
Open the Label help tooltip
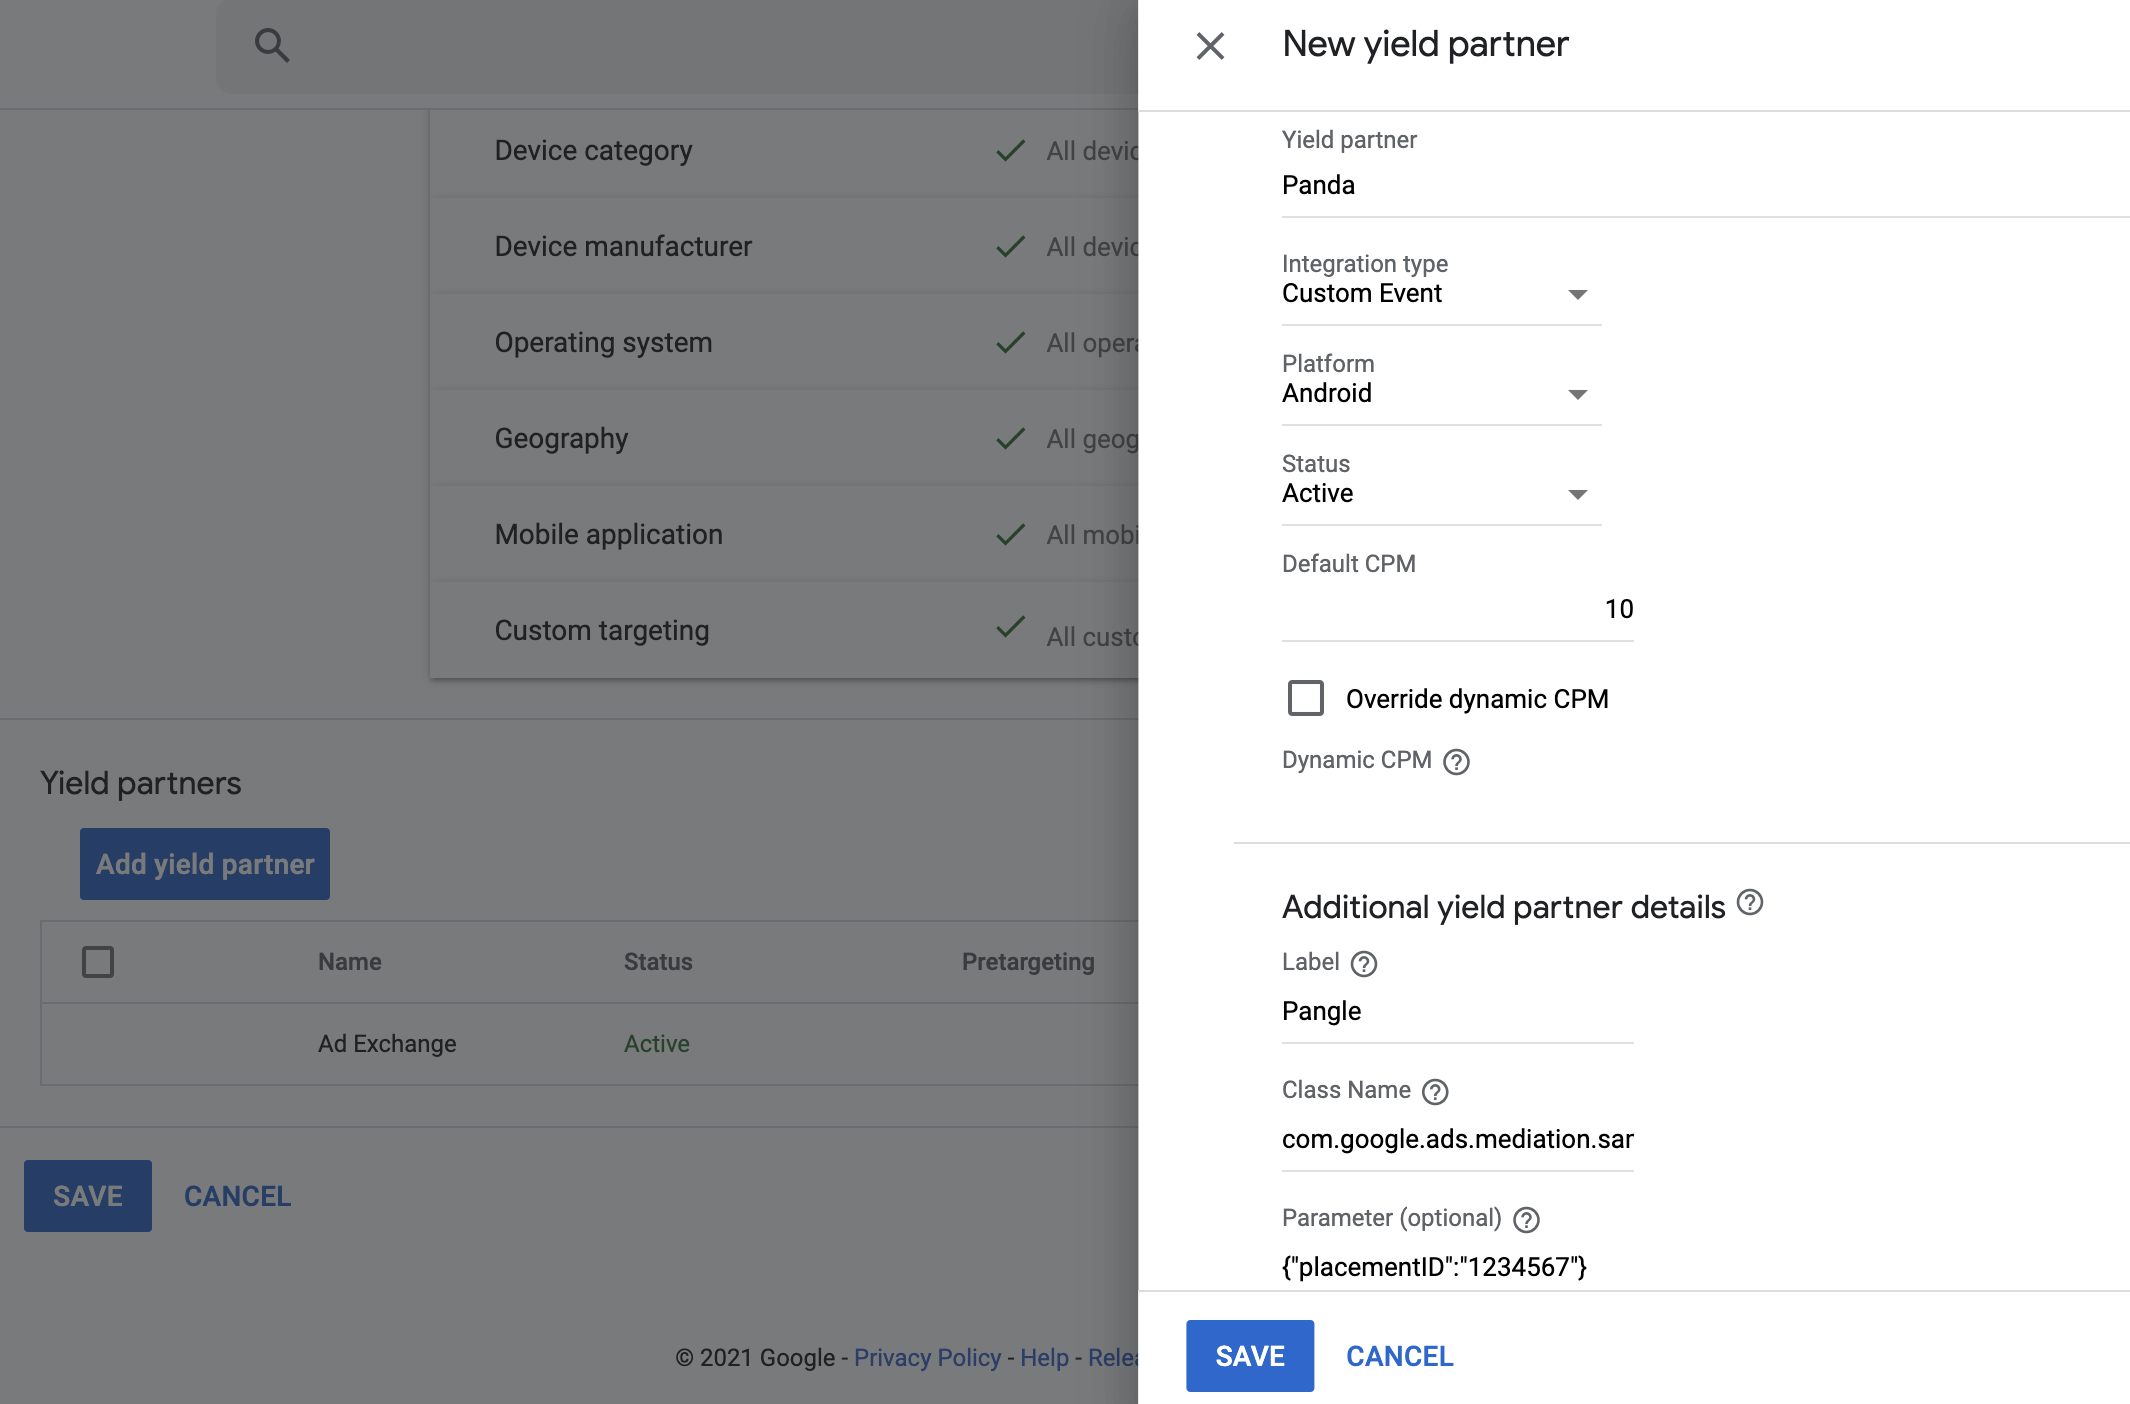[1364, 963]
